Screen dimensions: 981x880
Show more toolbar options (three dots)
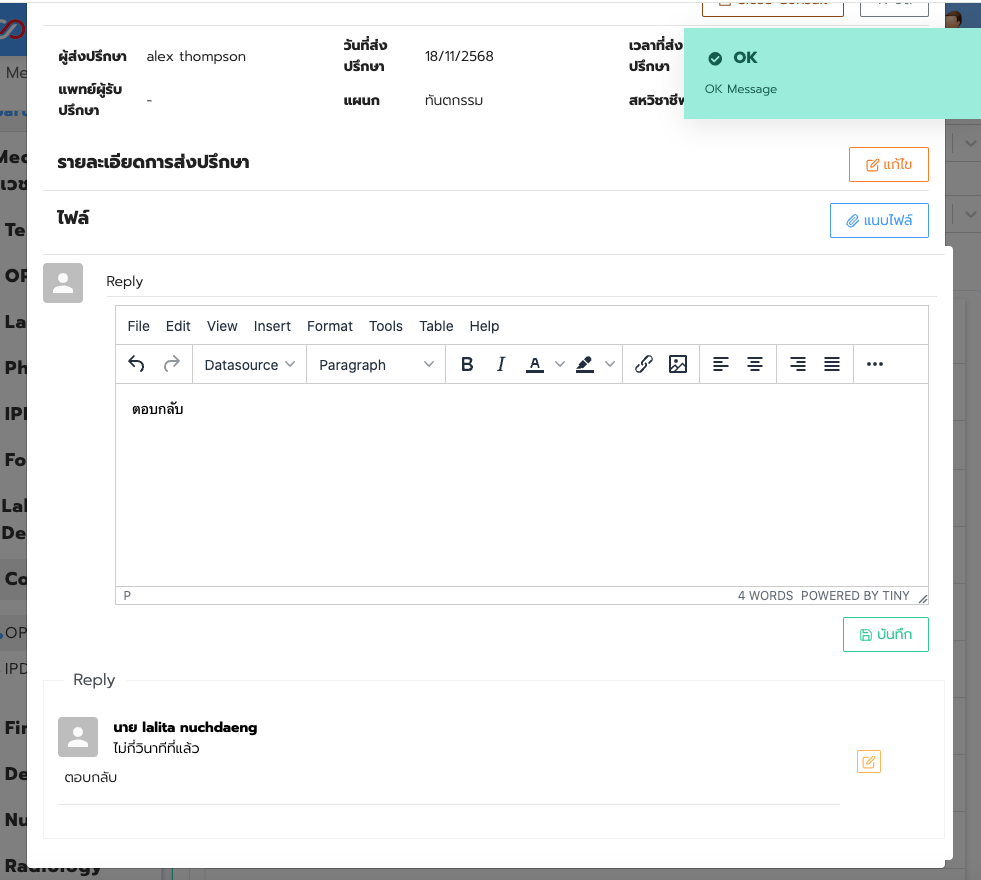875,365
